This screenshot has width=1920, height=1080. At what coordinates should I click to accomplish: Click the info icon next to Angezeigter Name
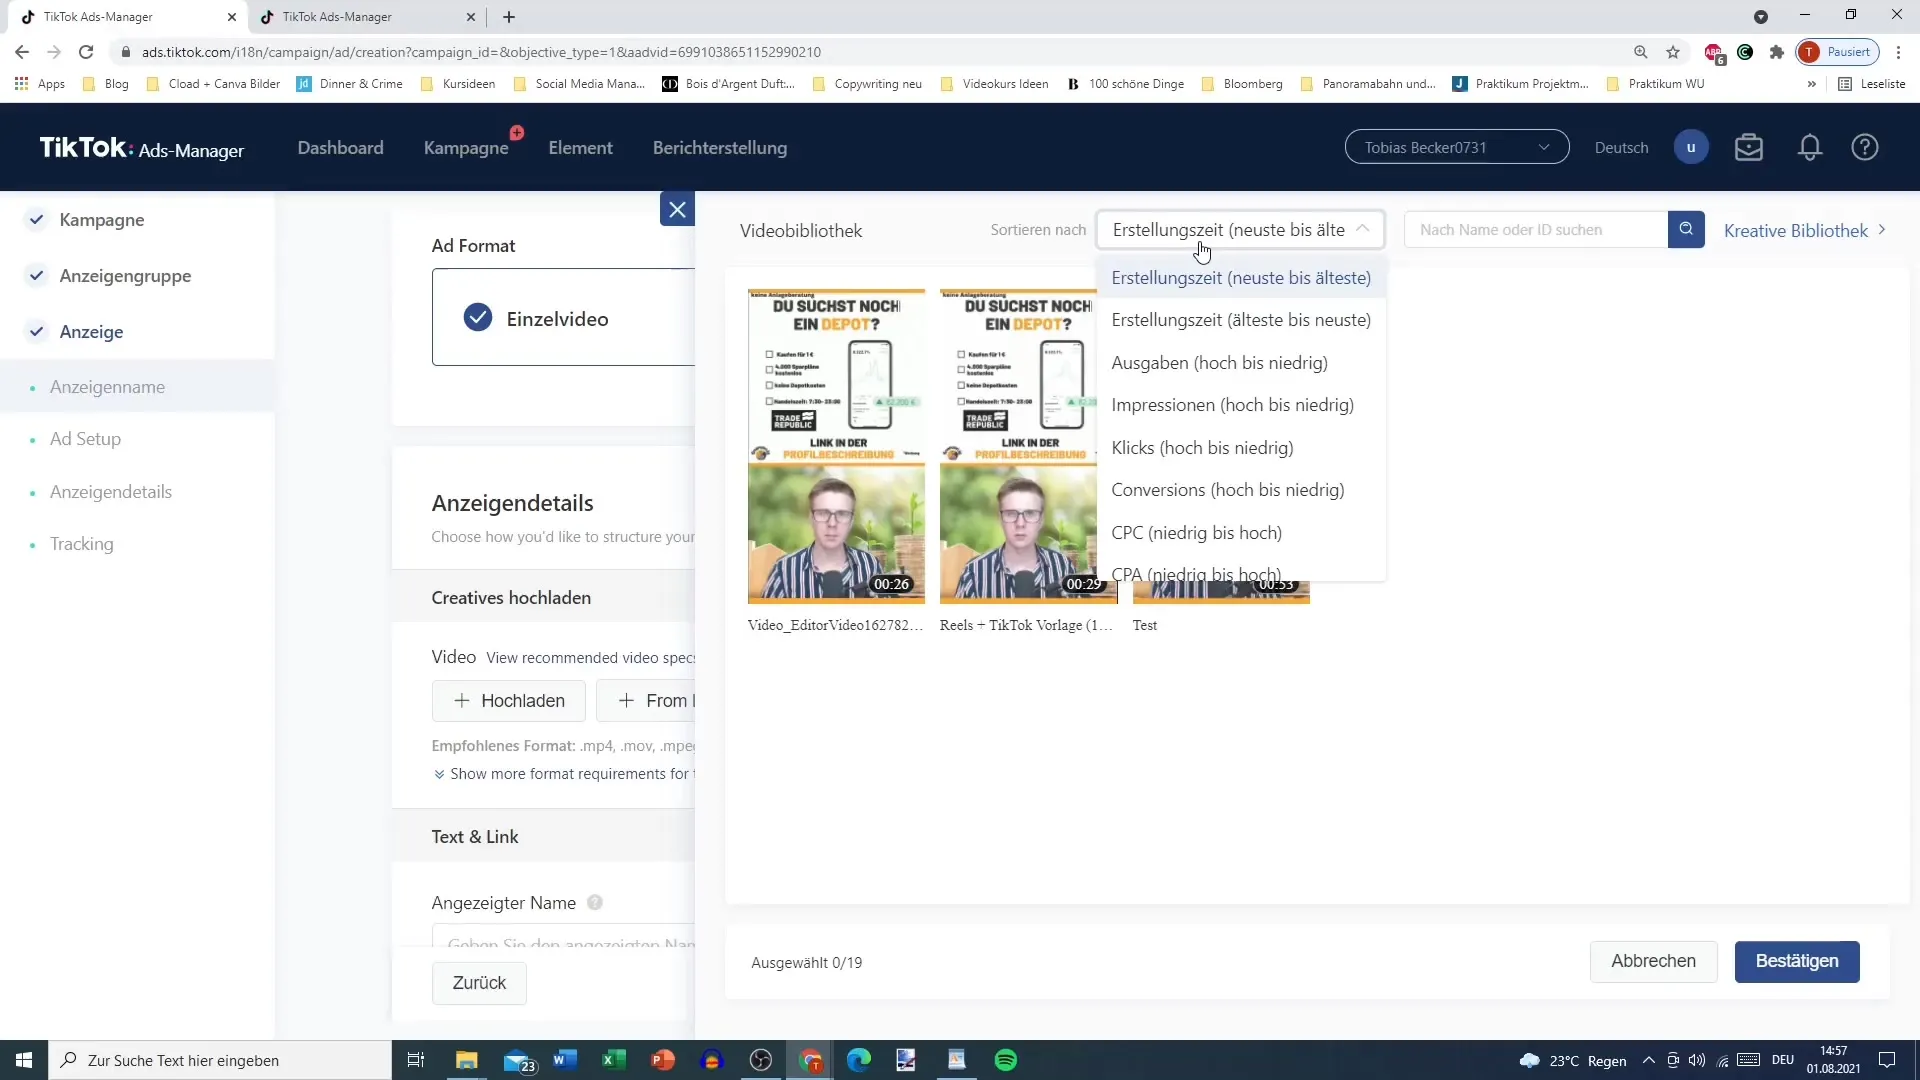(x=595, y=902)
